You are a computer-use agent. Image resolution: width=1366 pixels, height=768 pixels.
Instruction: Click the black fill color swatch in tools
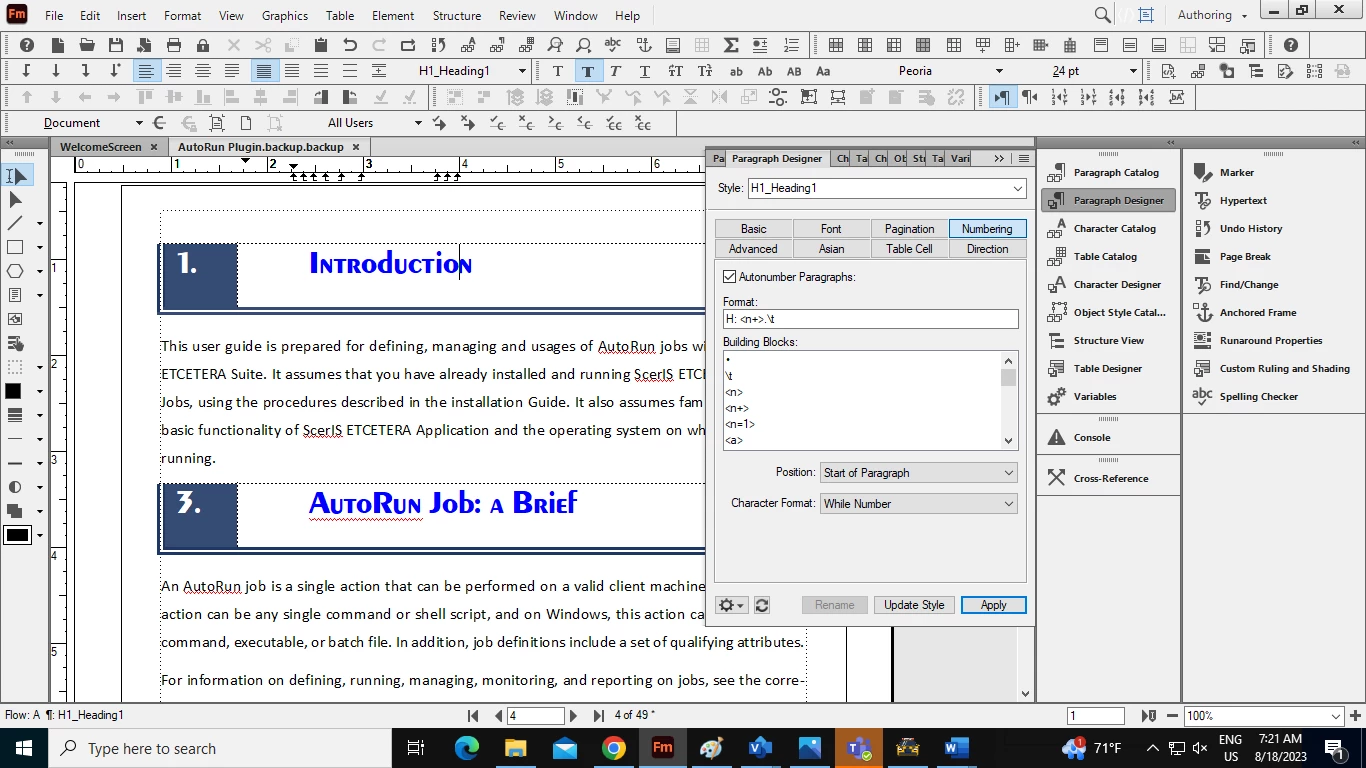tap(14, 391)
